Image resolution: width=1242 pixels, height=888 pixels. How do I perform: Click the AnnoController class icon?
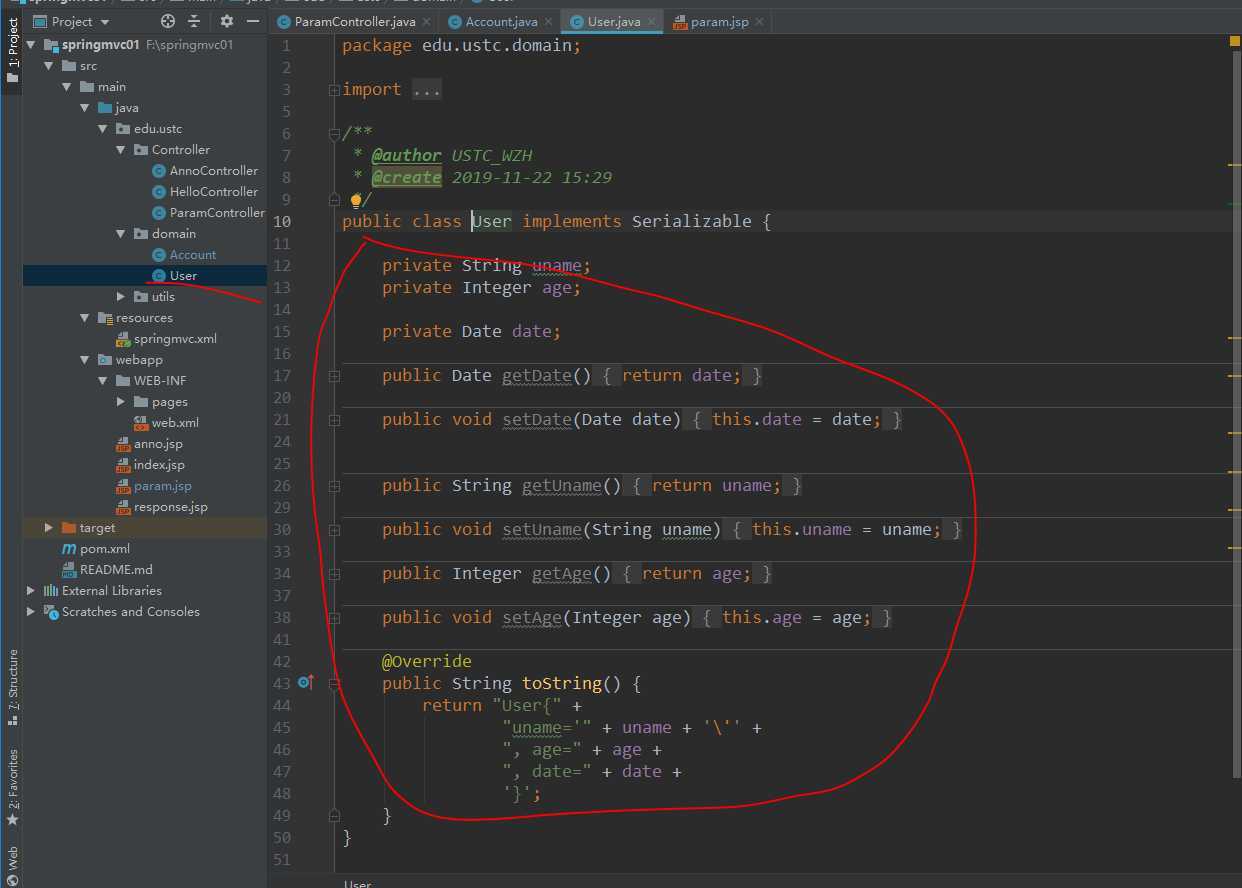pyautogui.click(x=159, y=171)
